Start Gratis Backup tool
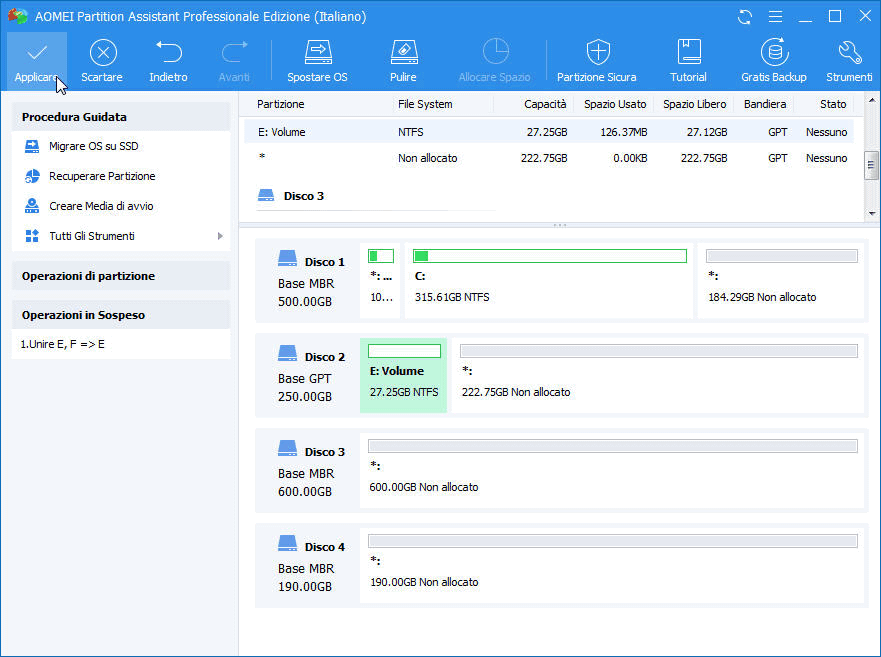Viewport: 881px width, 657px height. (773, 54)
